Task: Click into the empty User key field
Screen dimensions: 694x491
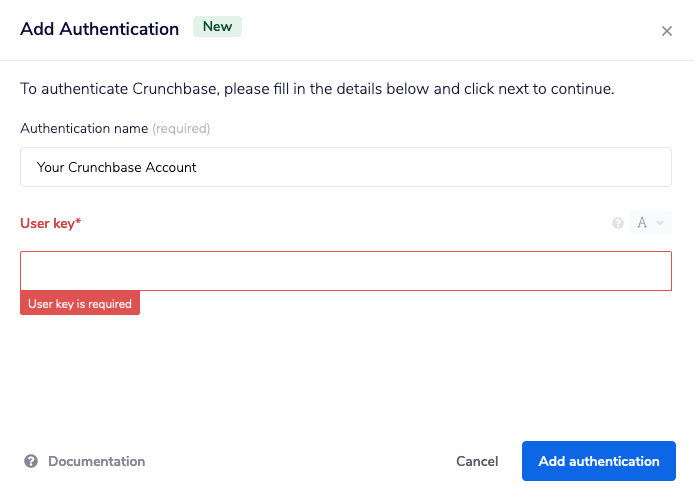Action: point(345,271)
